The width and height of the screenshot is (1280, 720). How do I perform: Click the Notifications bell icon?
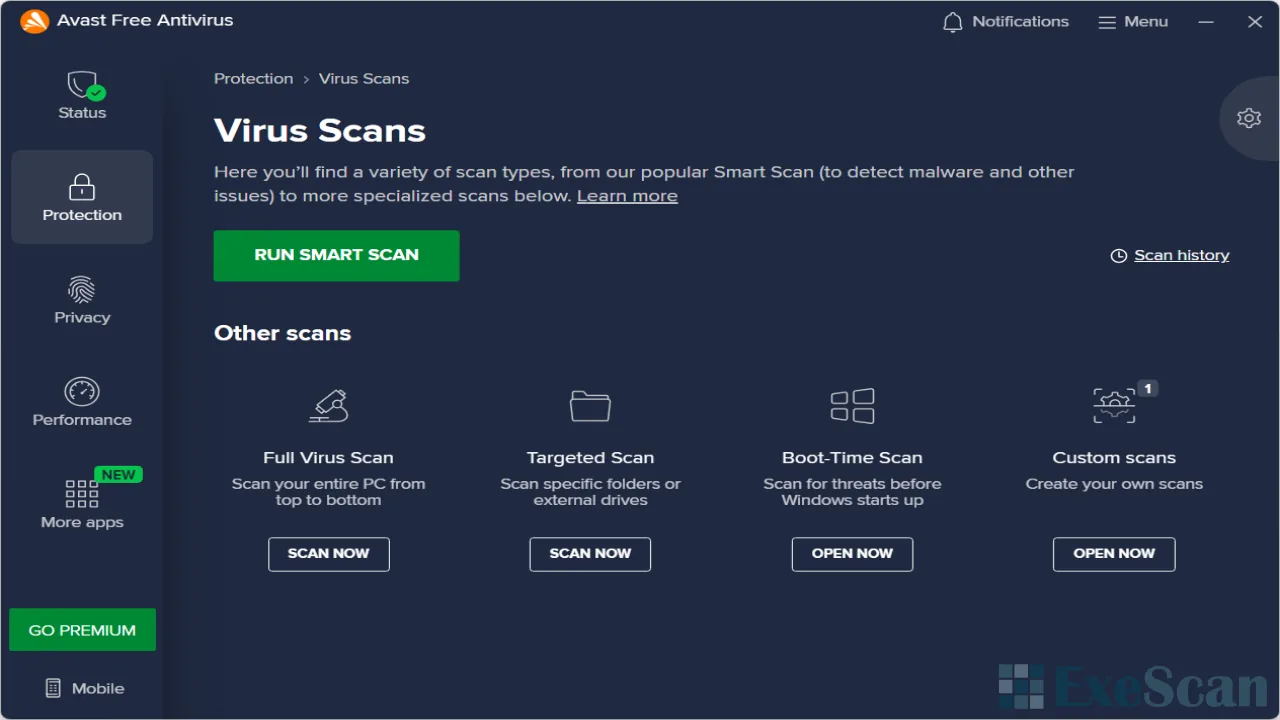tap(953, 22)
